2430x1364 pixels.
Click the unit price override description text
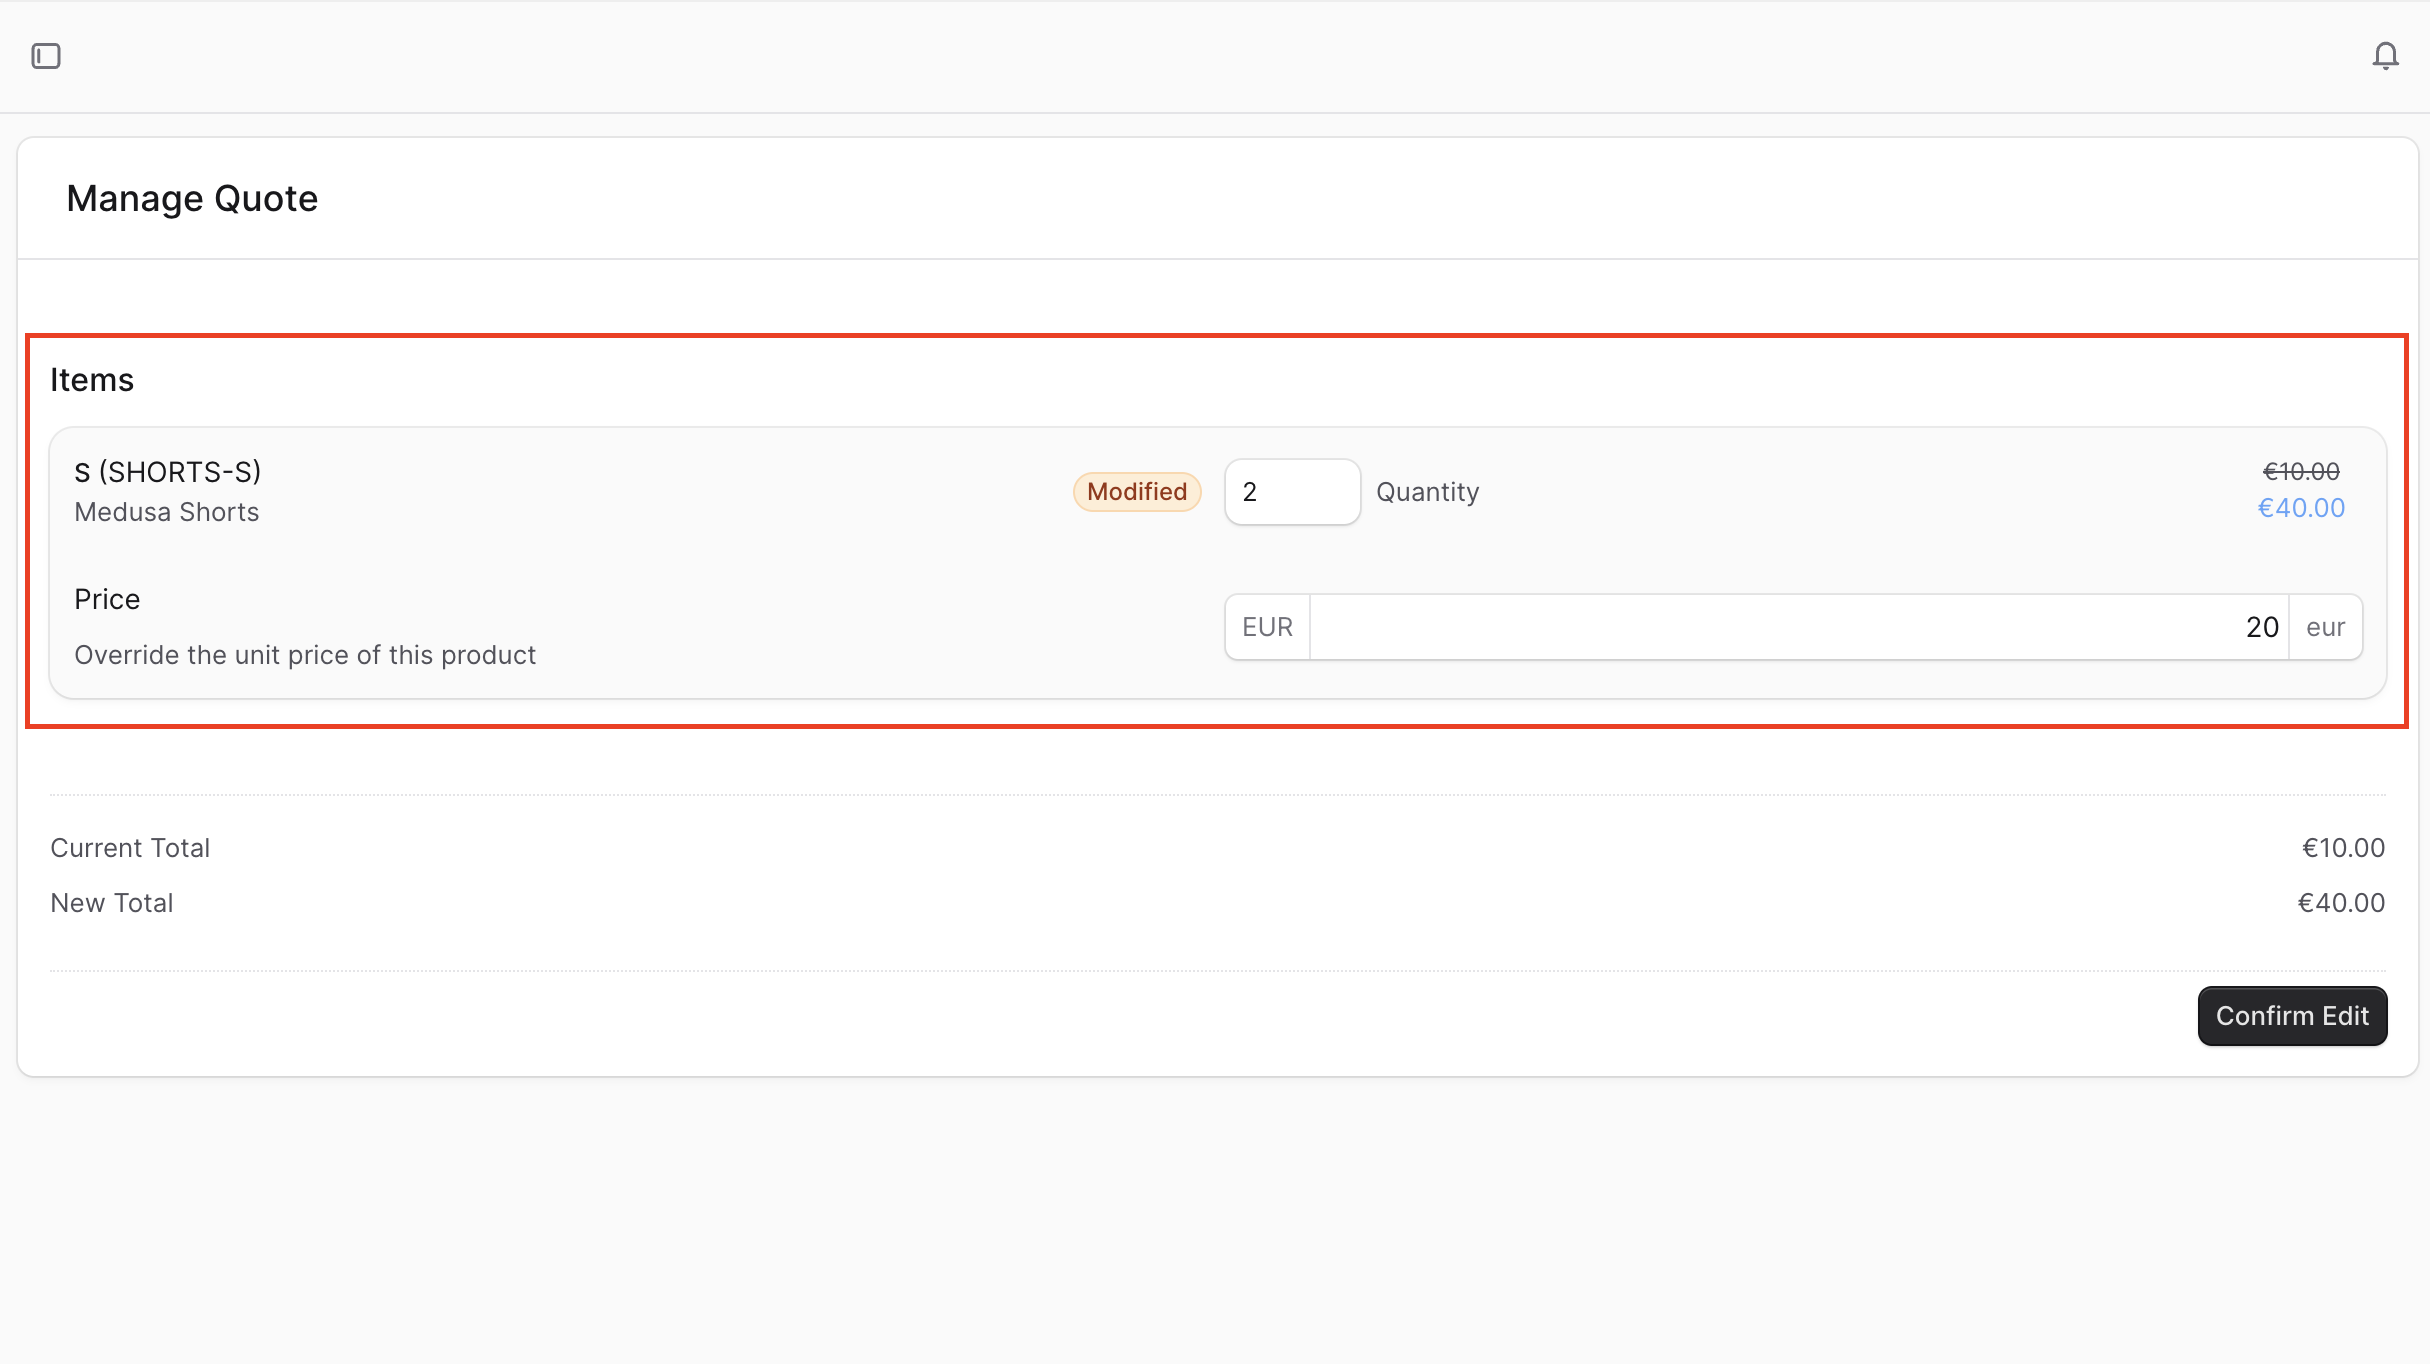tap(304, 654)
